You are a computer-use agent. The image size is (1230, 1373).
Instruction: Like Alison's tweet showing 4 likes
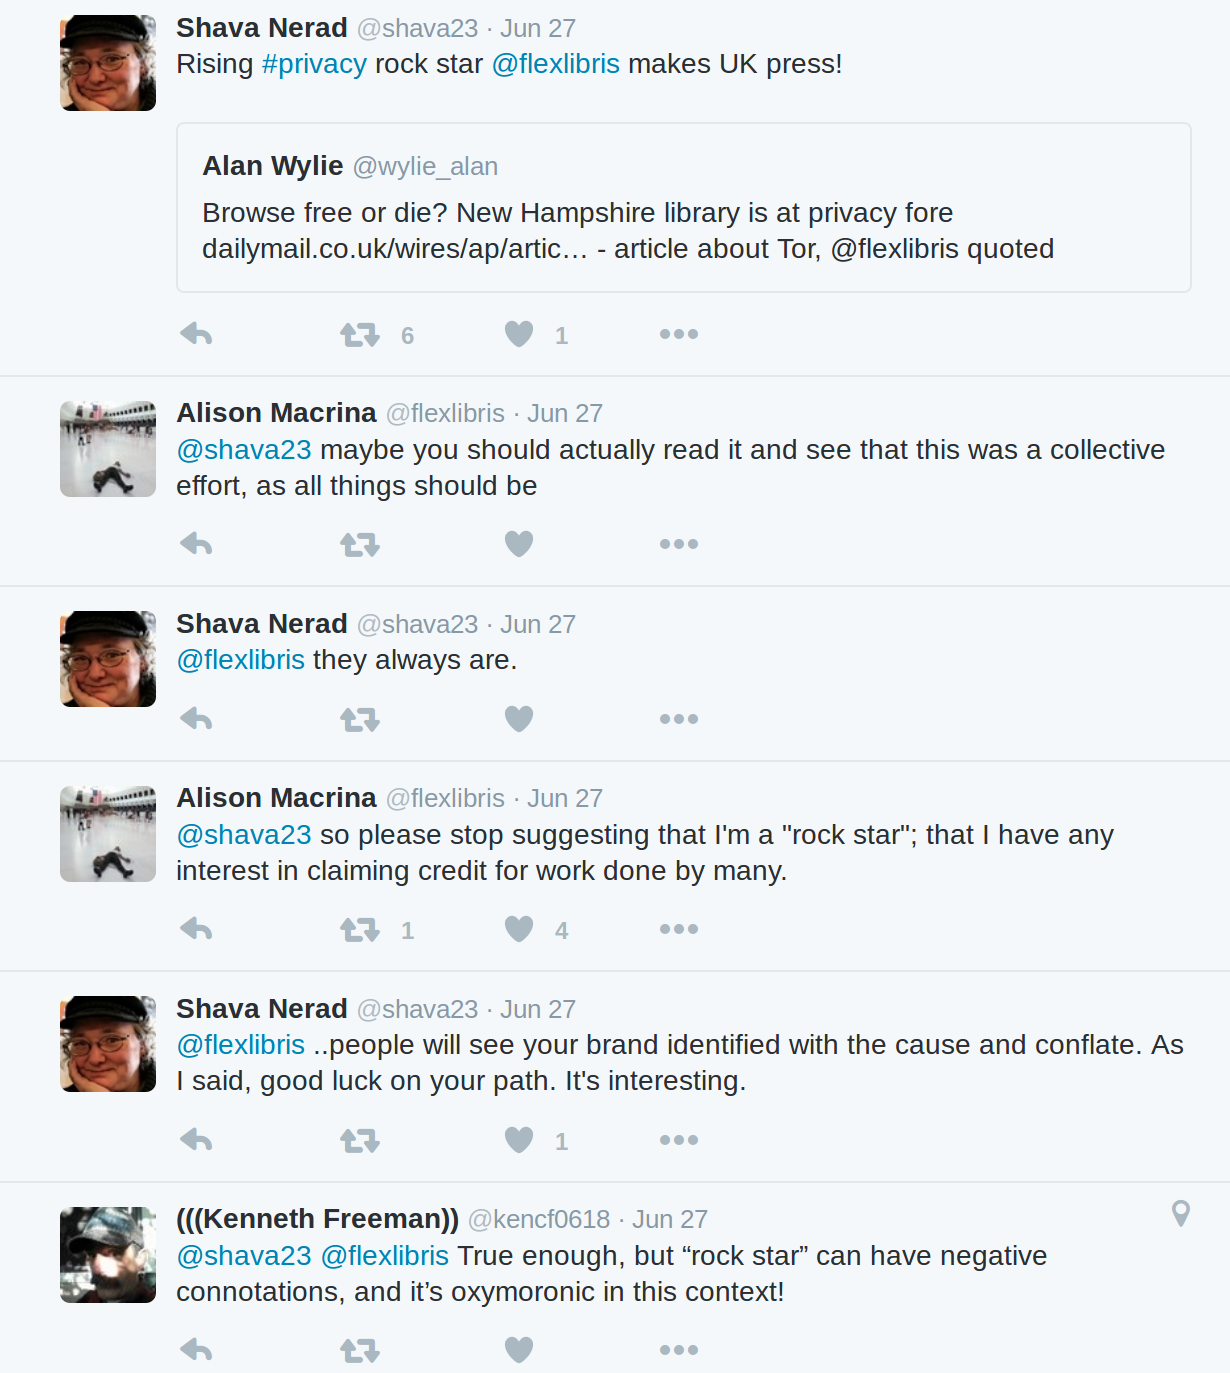tap(519, 929)
